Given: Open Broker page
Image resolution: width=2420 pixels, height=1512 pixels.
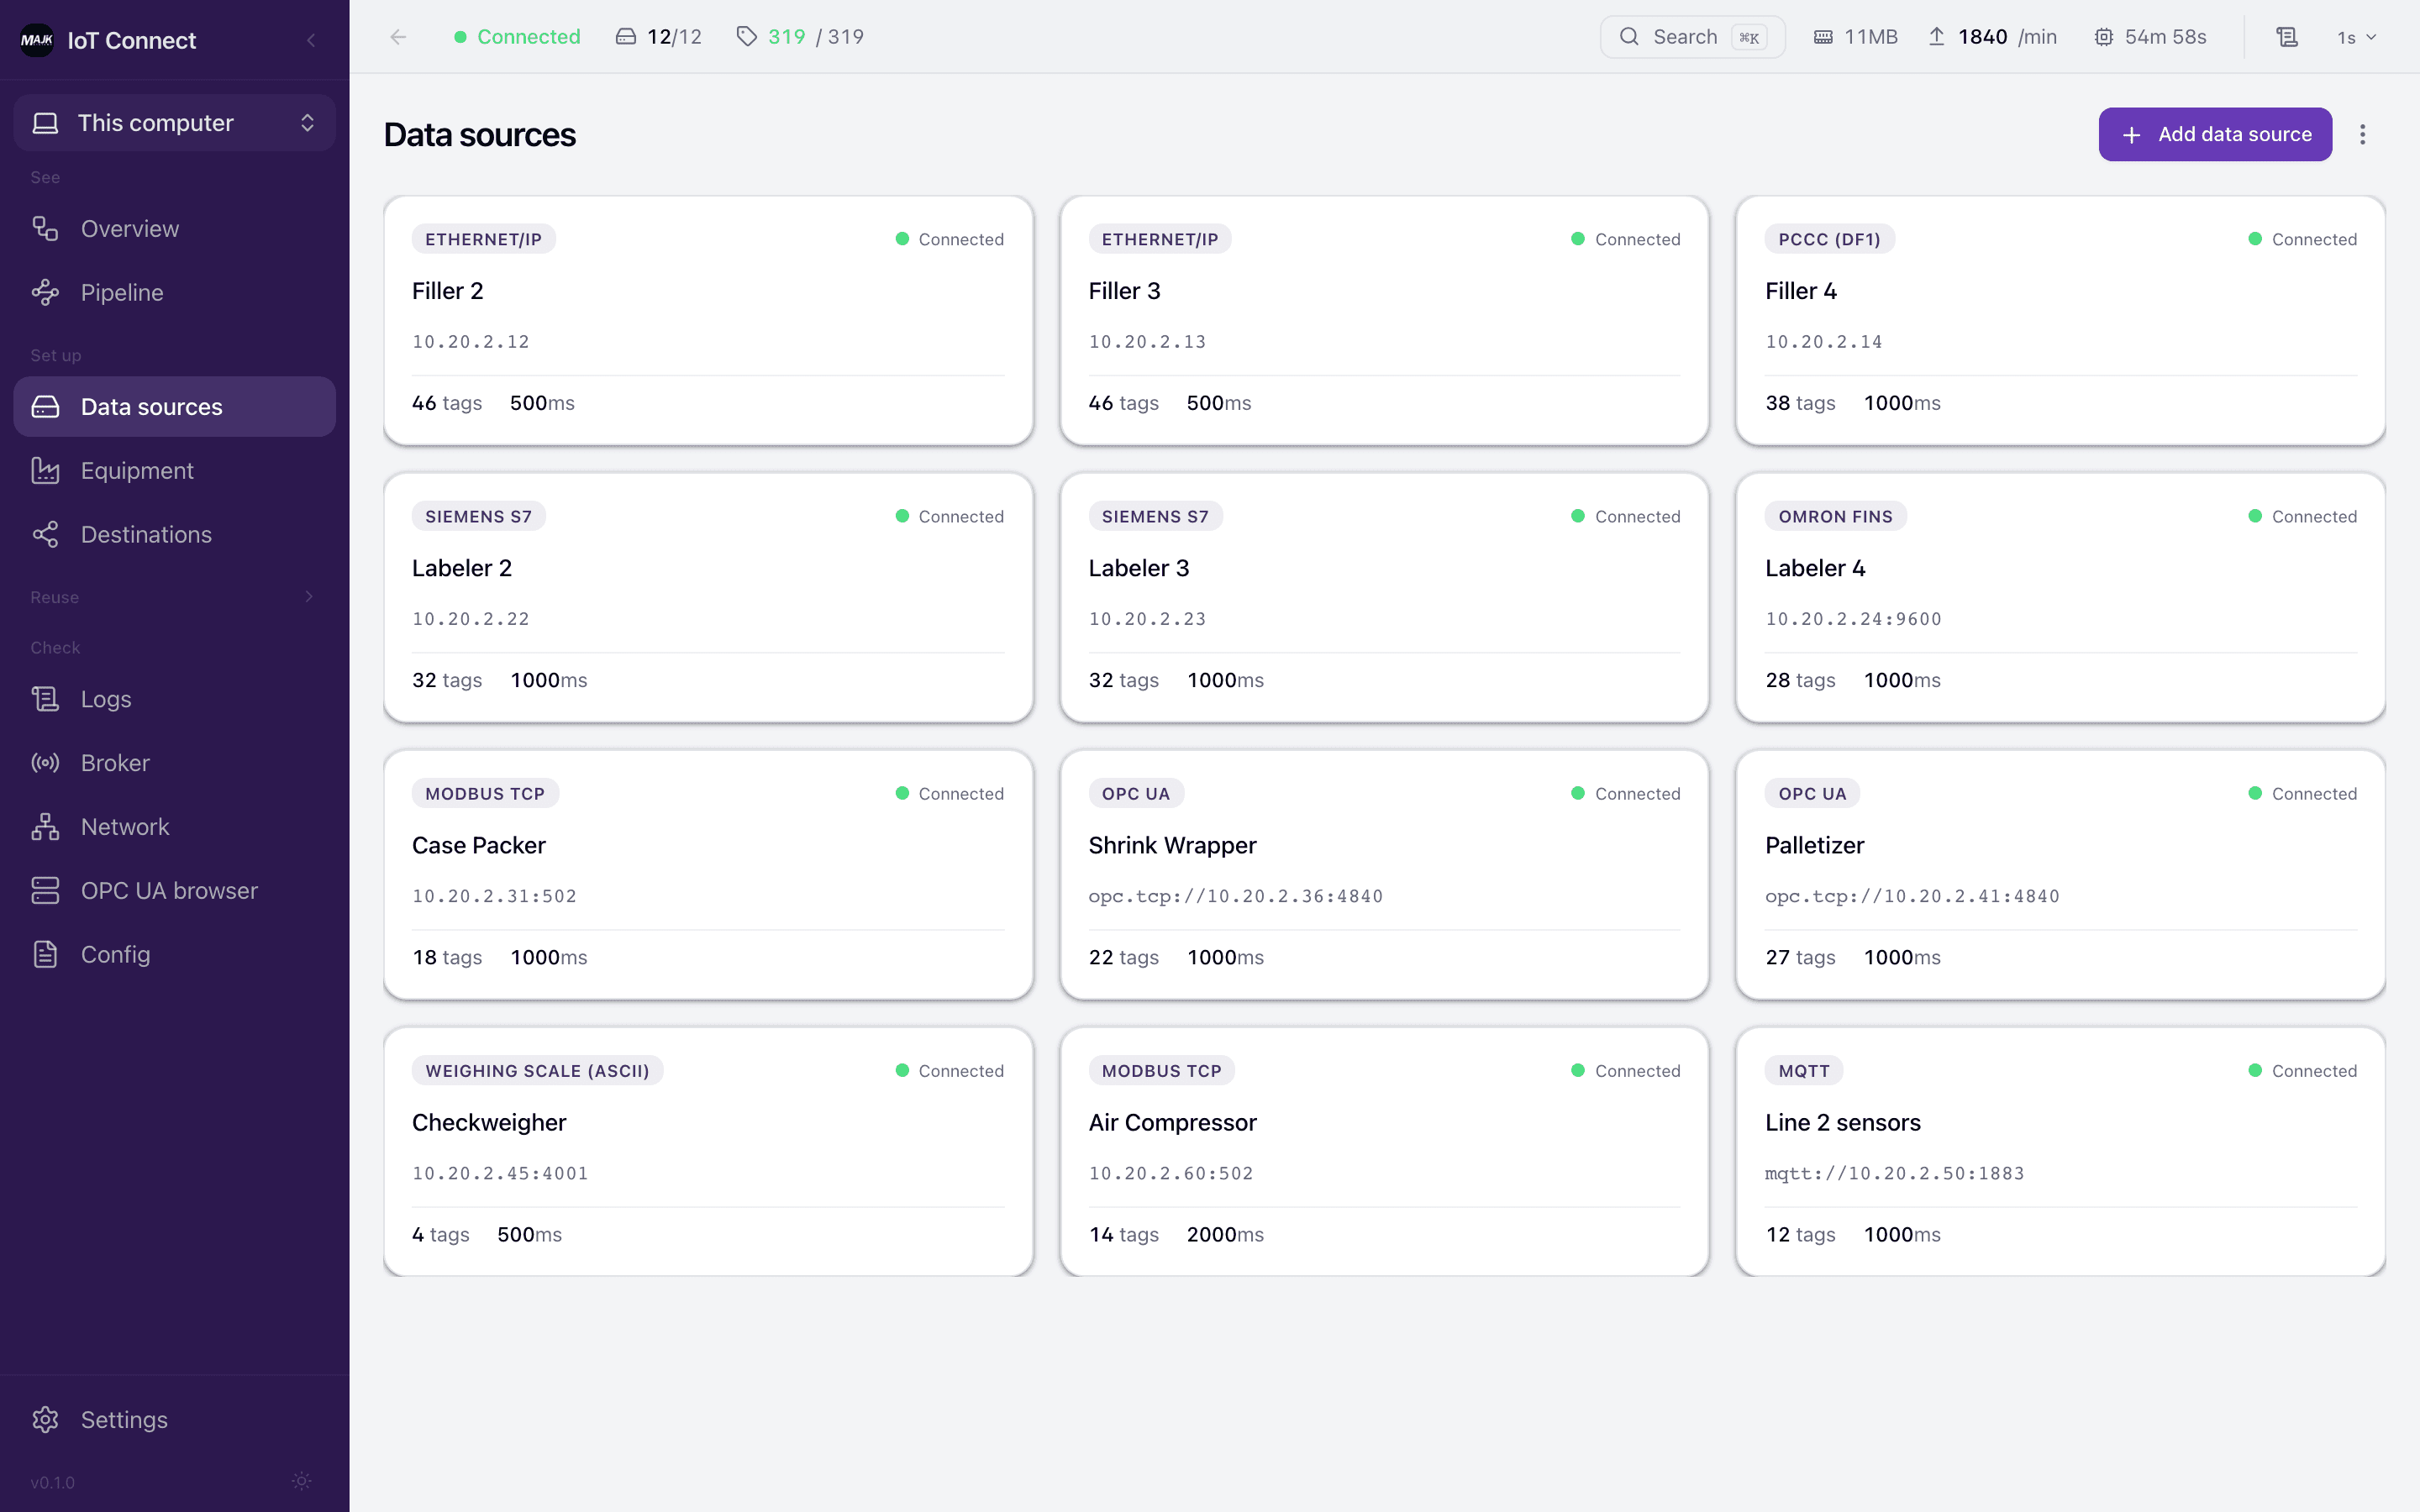Looking at the screenshot, I should click(175, 763).
